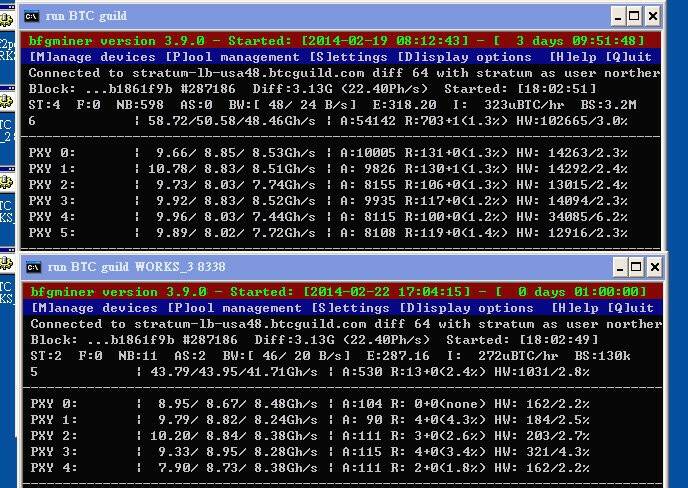Click hashrate '10.20/ 8.84/ 8.38Gh/s' of lower PXY 2
The height and width of the screenshot is (488, 688).
click(x=234, y=436)
